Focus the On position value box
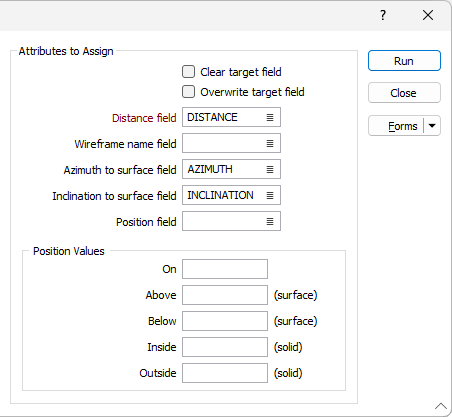 pyautogui.click(x=225, y=269)
